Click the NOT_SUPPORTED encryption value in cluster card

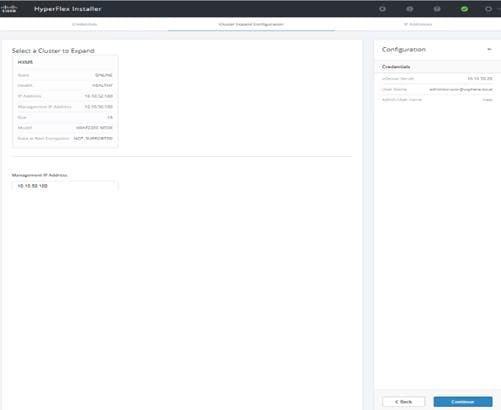coord(93,138)
